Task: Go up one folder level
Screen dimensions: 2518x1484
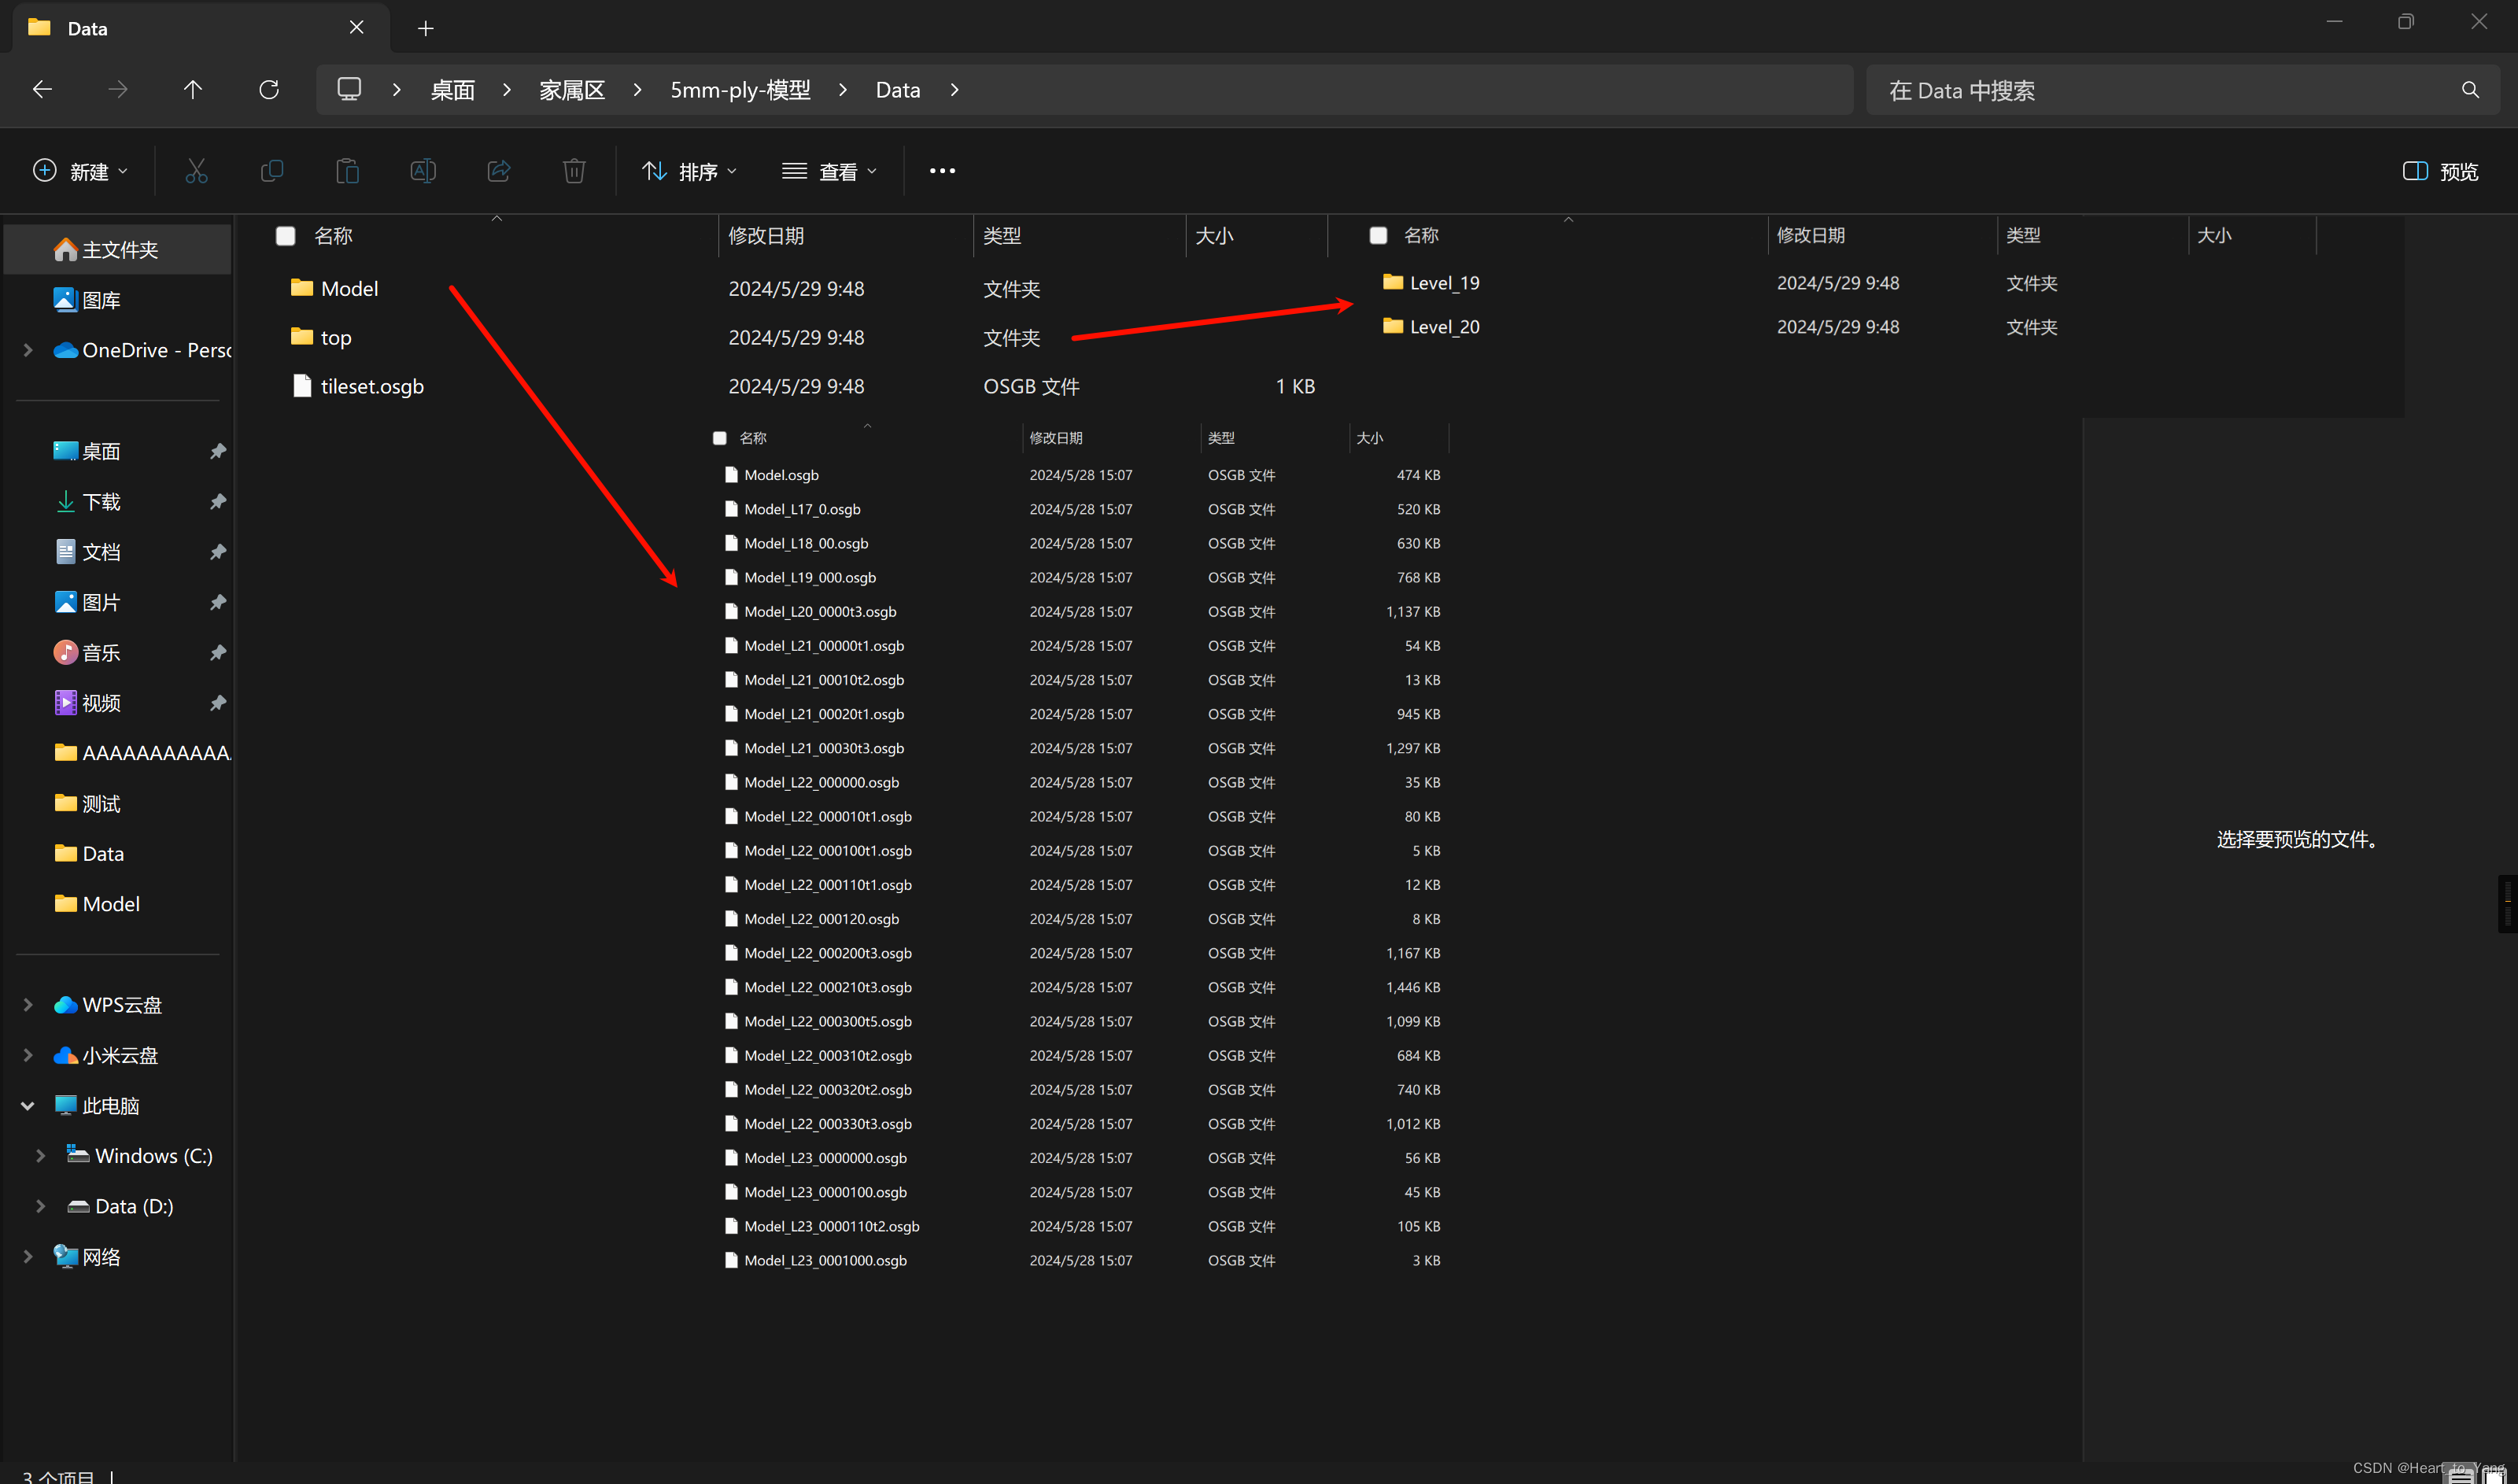Action: pyautogui.click(x=193, y=90)
